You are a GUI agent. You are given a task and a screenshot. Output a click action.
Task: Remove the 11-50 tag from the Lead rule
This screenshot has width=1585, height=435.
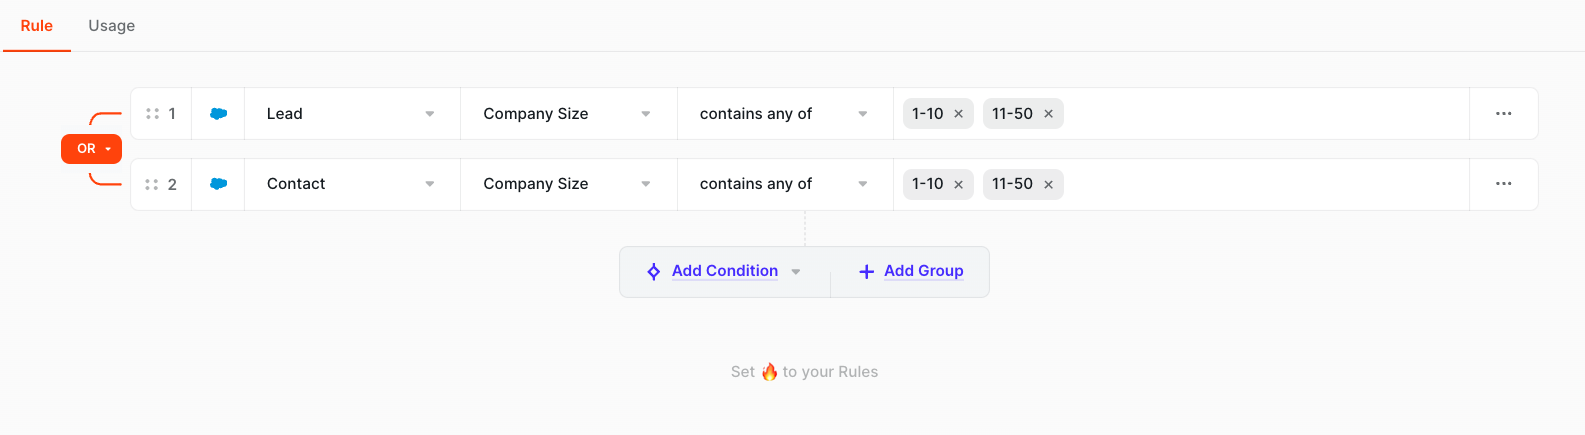1048,114
